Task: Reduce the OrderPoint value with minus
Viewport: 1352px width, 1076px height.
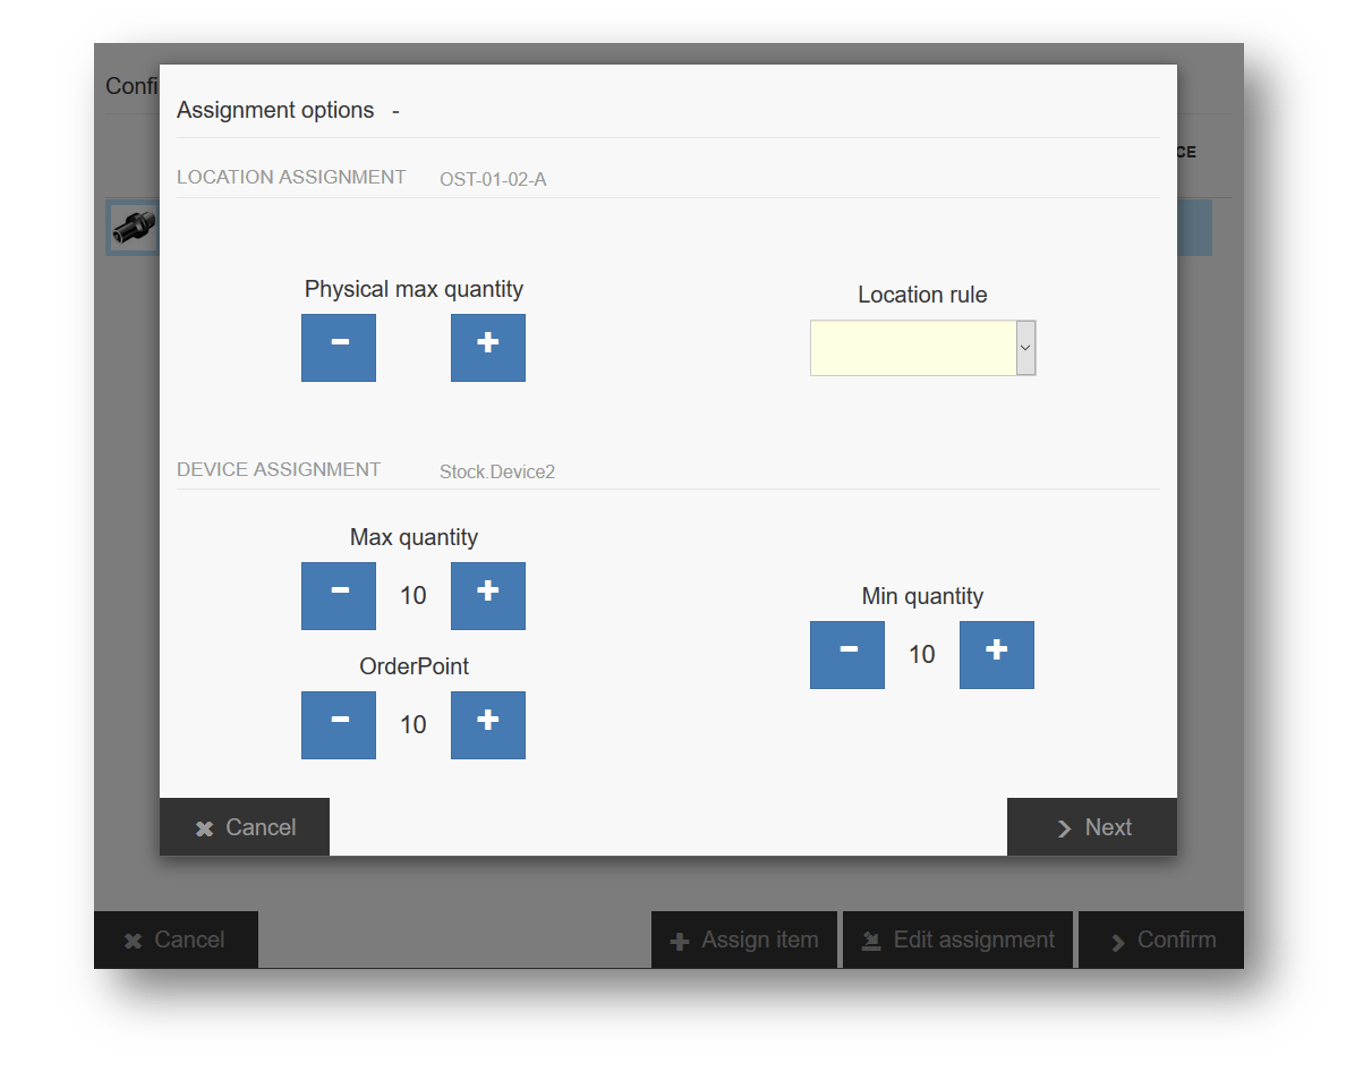Action: tap(338, 725)
